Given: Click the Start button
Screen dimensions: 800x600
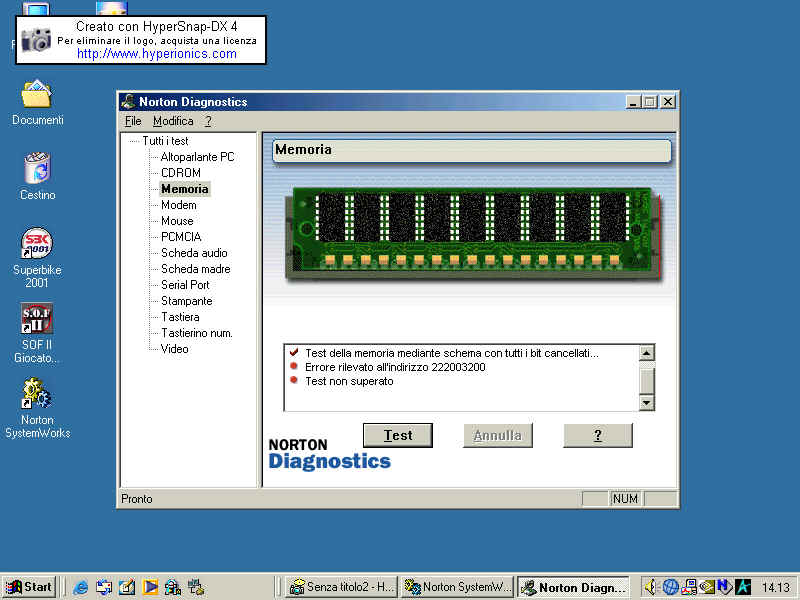Looking at the screenshot, I should tap(30, 587).
